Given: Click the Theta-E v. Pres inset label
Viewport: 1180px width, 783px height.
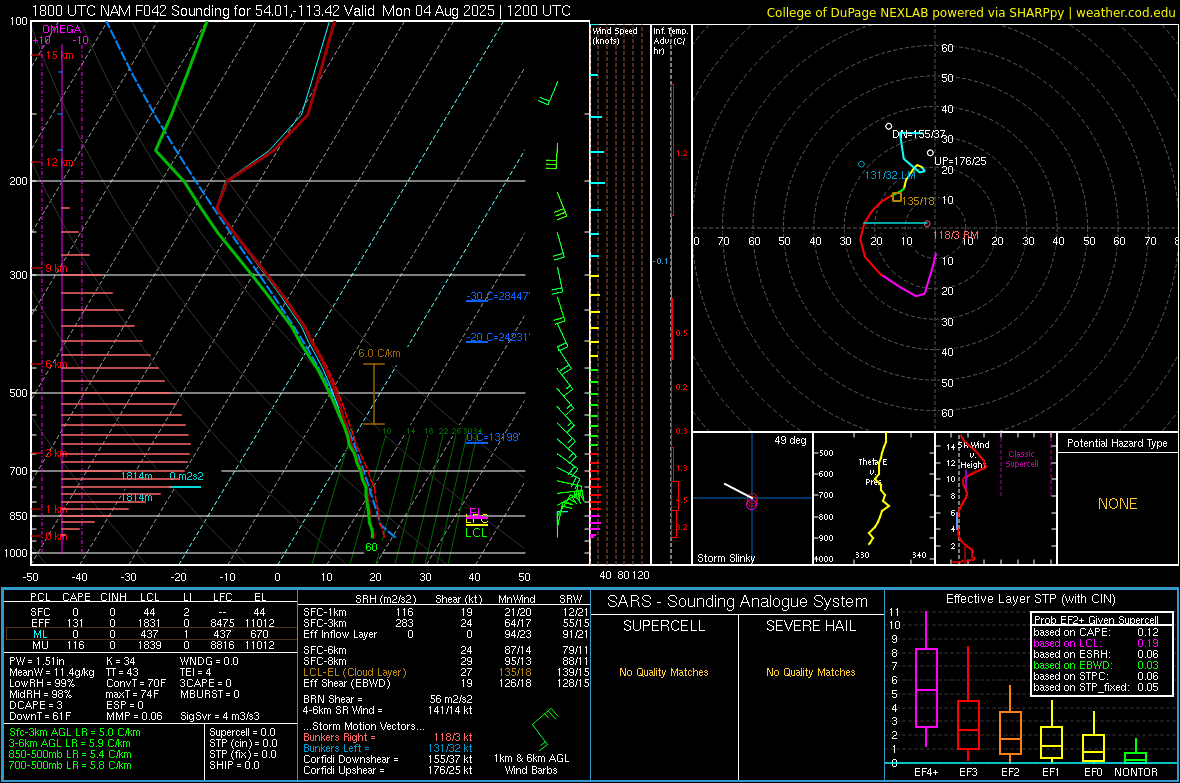Looking at the screenshot, I should pos(873,471).
